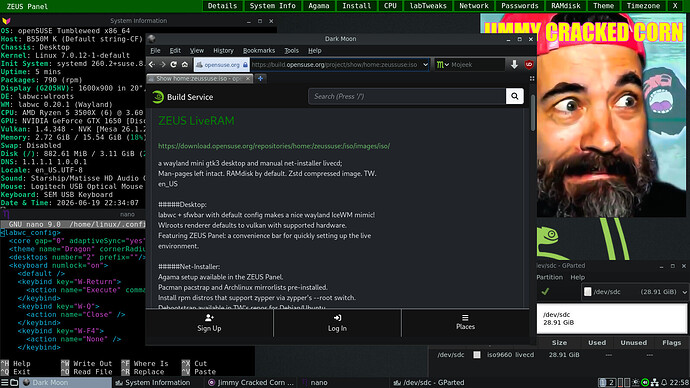This screenshot has height=388, width=690.
Task: Select the /dev/sdc 28.91 GiB disk graphic
Action: [x=612, y=318]
